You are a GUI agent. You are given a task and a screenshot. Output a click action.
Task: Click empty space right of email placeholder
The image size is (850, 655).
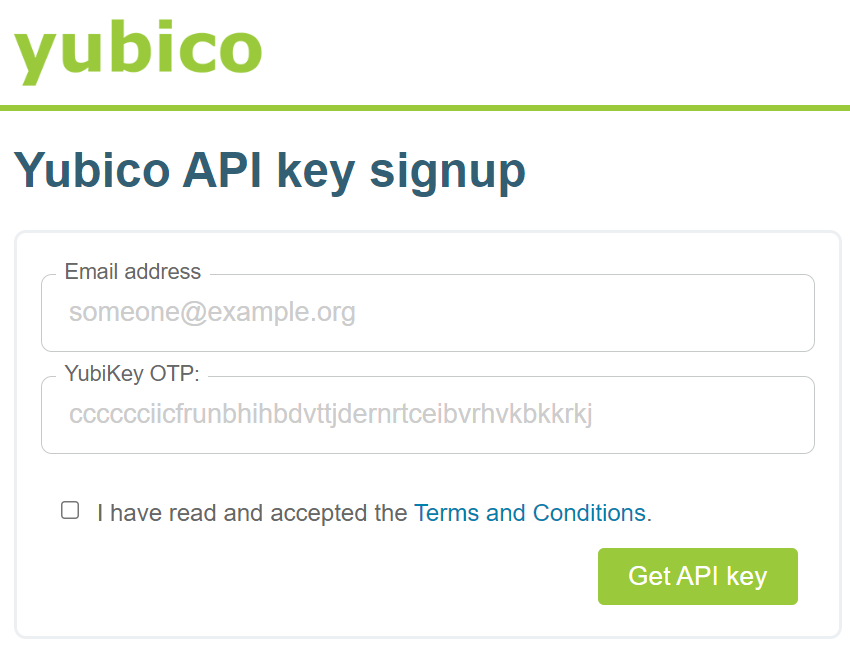tap(585, 312)
